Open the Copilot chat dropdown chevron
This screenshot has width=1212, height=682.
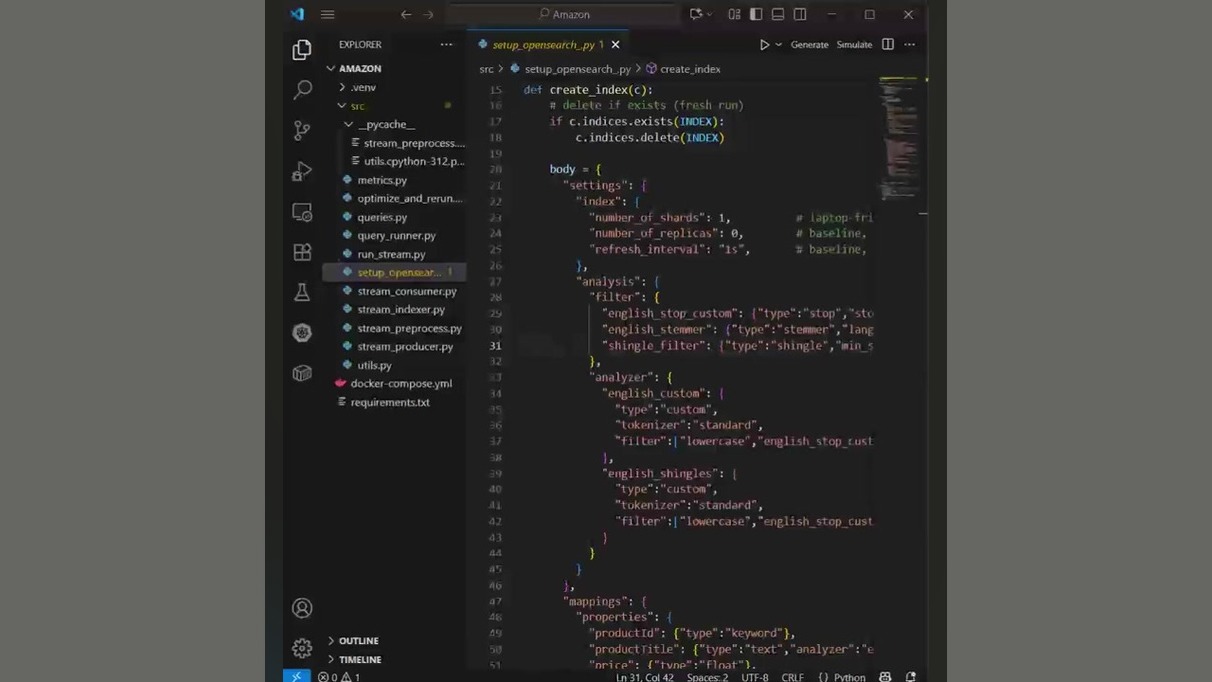[x=710, y=14]
